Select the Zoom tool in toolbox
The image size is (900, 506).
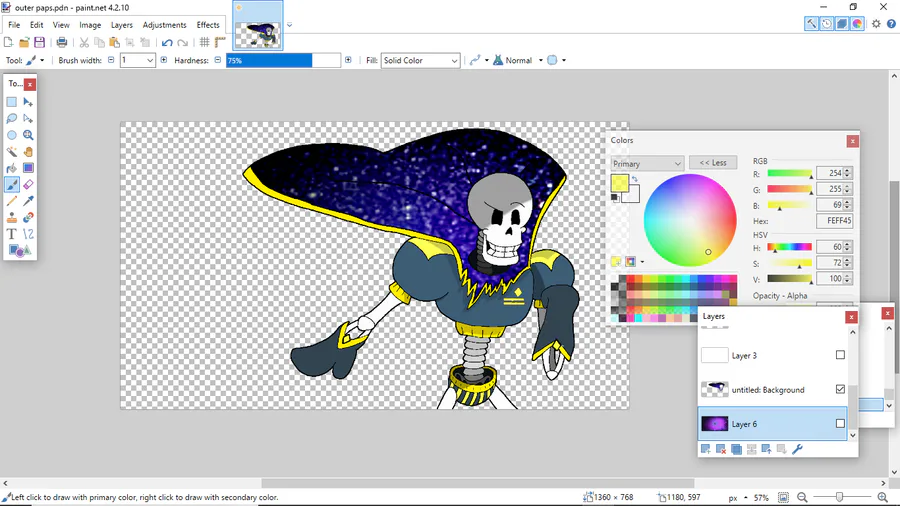click(28, 135)
